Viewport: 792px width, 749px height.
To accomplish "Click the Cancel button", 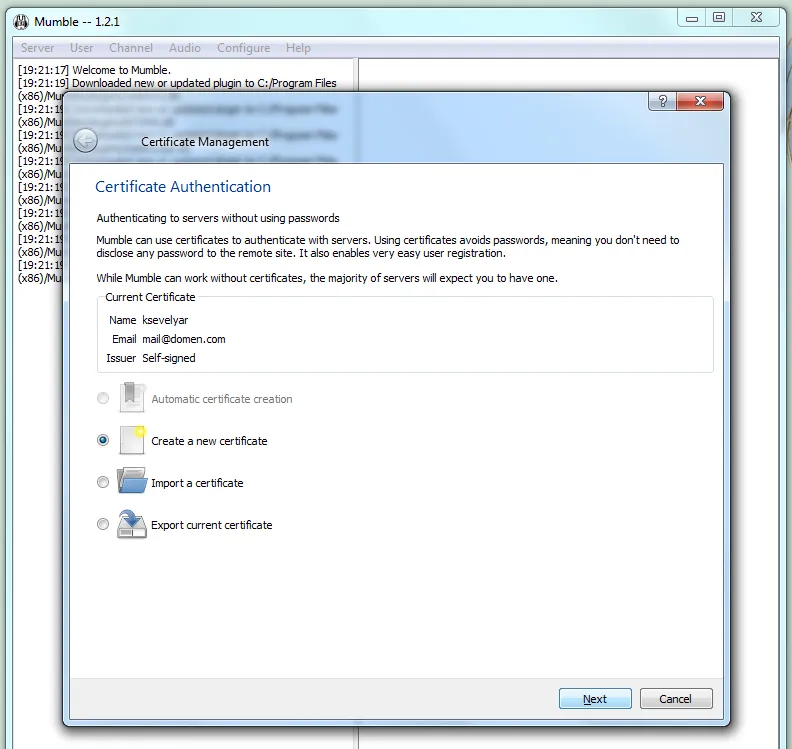I will pyautogui.click(x=676, y=698).
